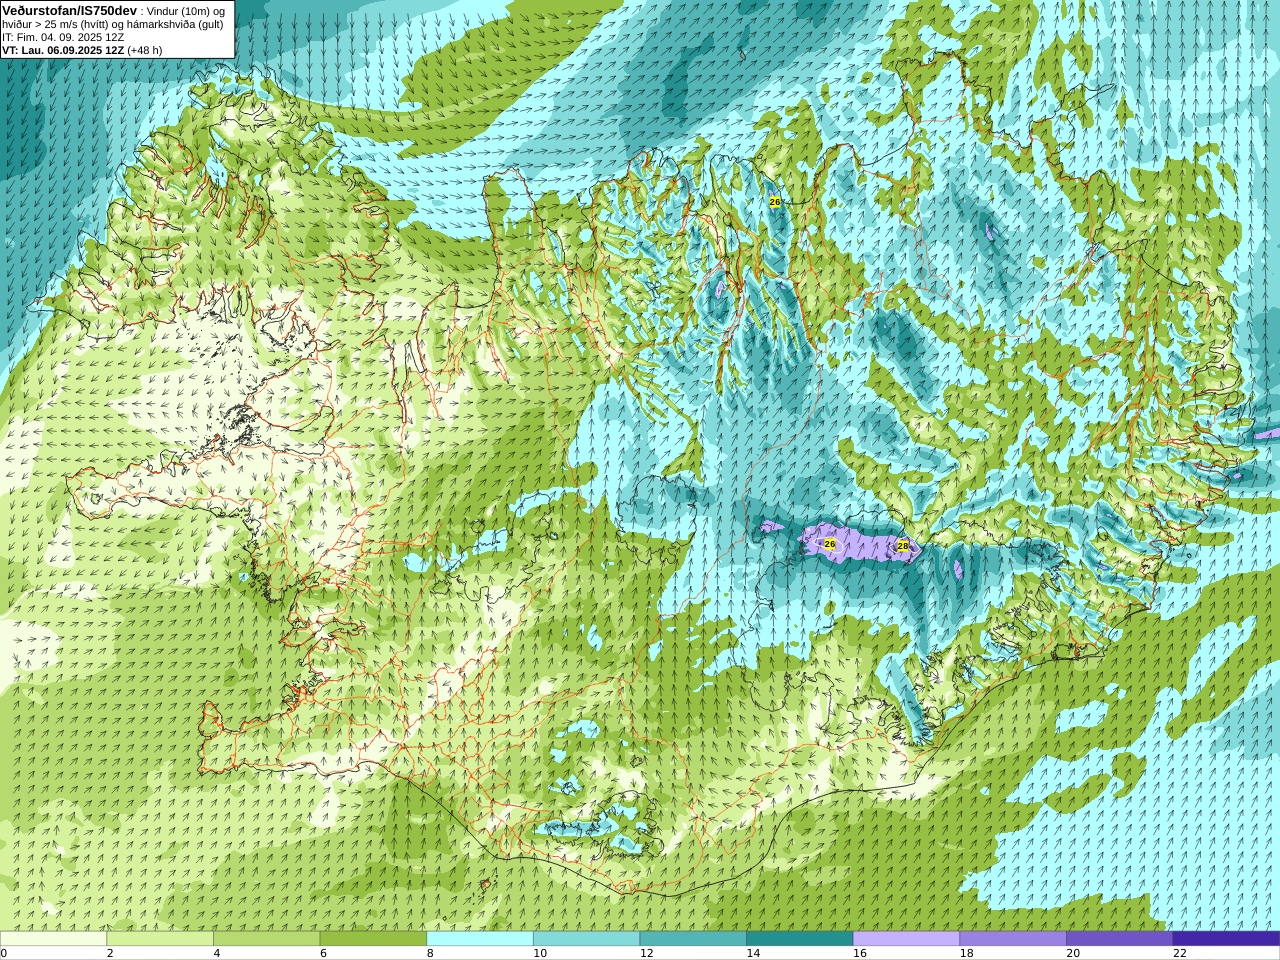Select the 2–4 m/s light green swatch
The height and width of the screenshot is (960, 1280).
pos(160,939)
